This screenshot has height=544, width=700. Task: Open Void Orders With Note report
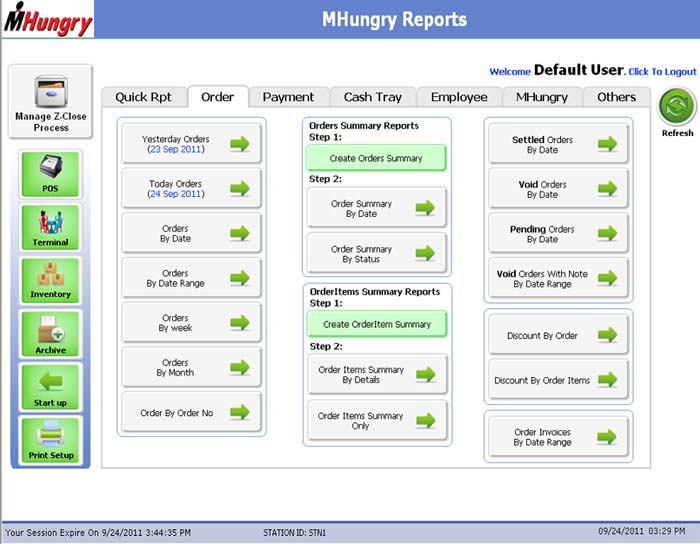(x=558, y=278)
